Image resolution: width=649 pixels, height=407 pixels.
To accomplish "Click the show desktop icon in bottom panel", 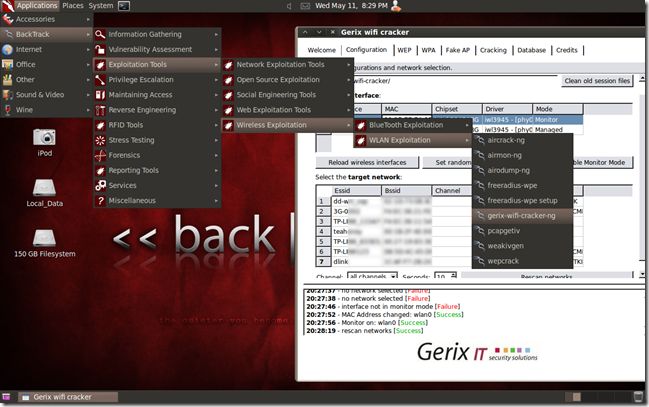I will pos(6,397).
